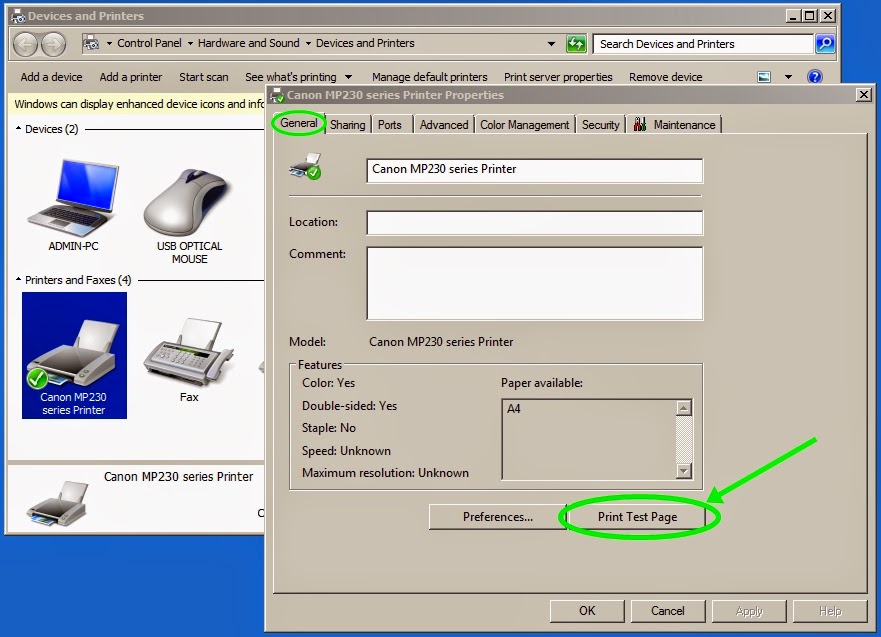
Task: Open the address bar history dropdown
Action: pyautogui.click(x=551, y=44)
